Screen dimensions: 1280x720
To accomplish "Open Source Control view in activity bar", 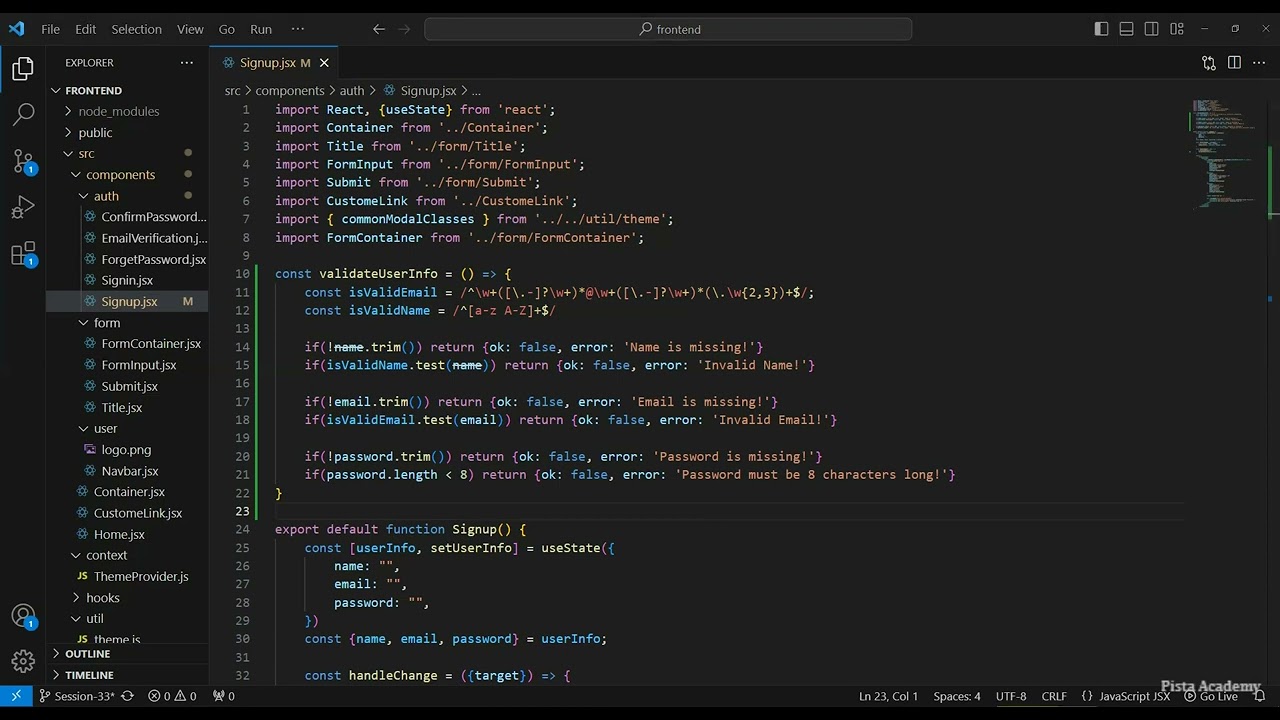I will (23, 161).
